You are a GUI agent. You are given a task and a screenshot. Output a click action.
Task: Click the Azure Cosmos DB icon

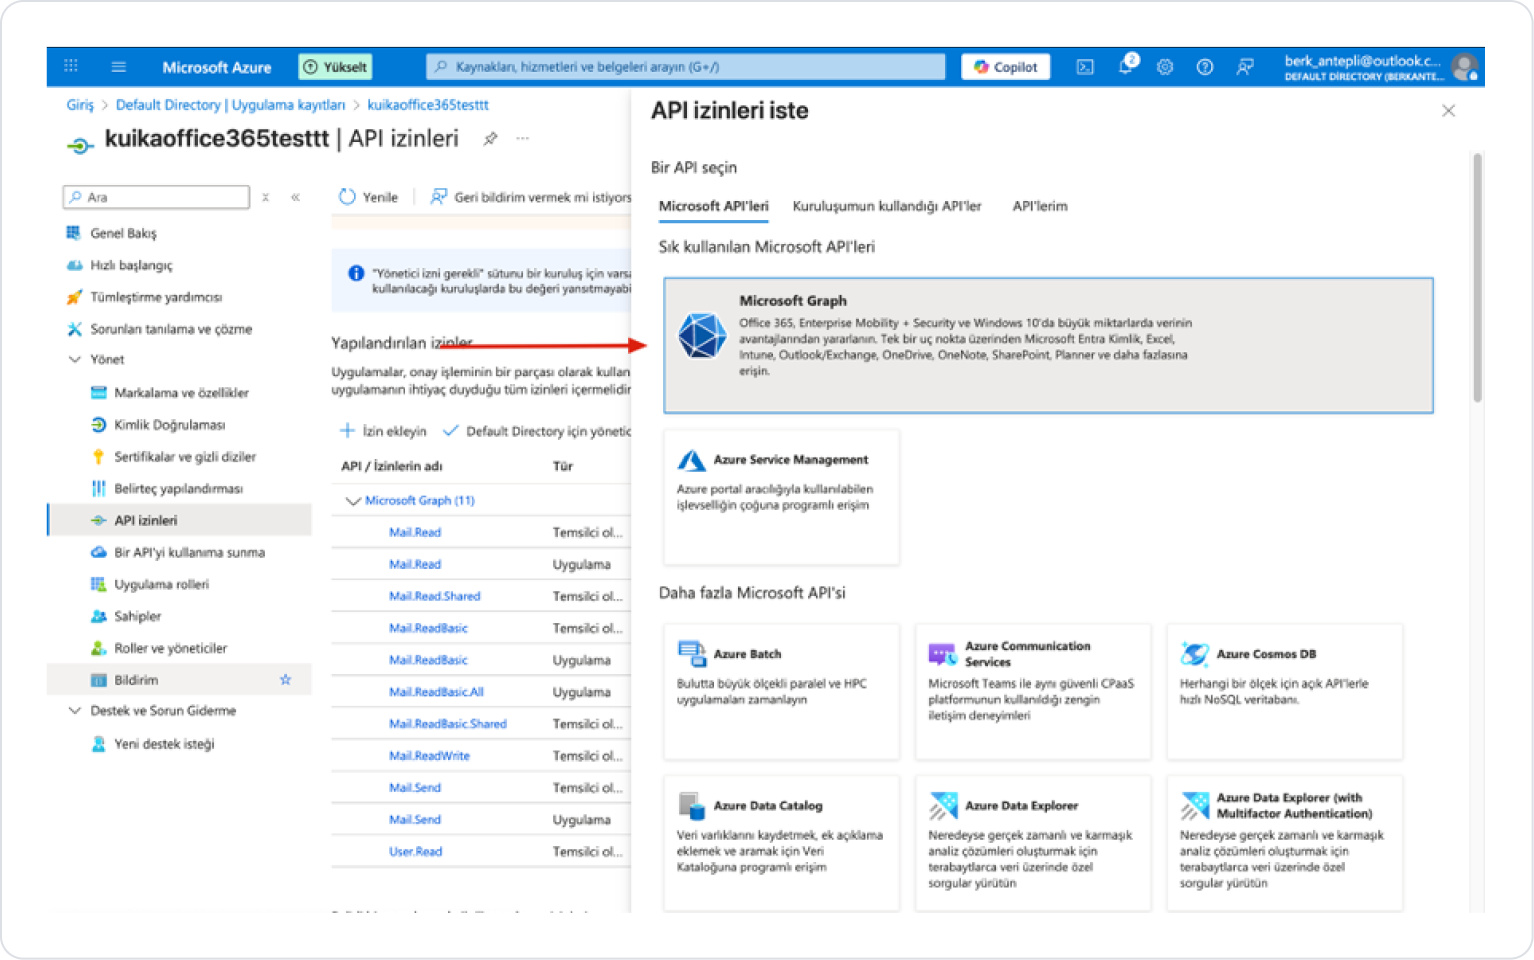[1194, 654]
